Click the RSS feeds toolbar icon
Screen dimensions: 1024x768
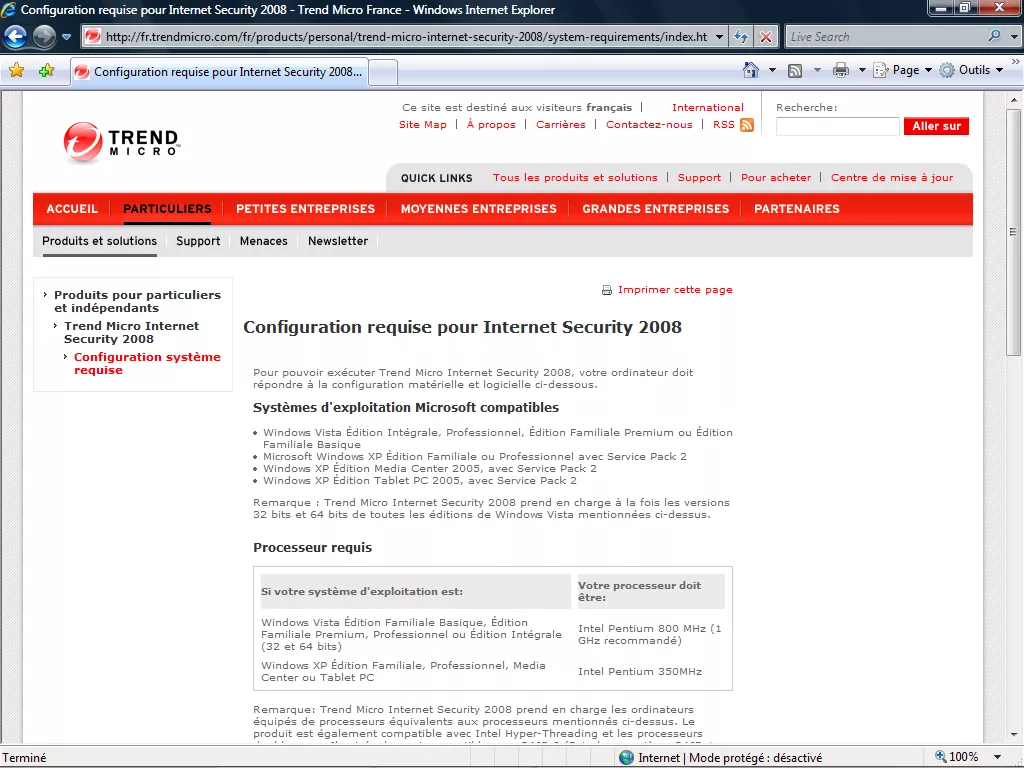(x=795, y=71)
